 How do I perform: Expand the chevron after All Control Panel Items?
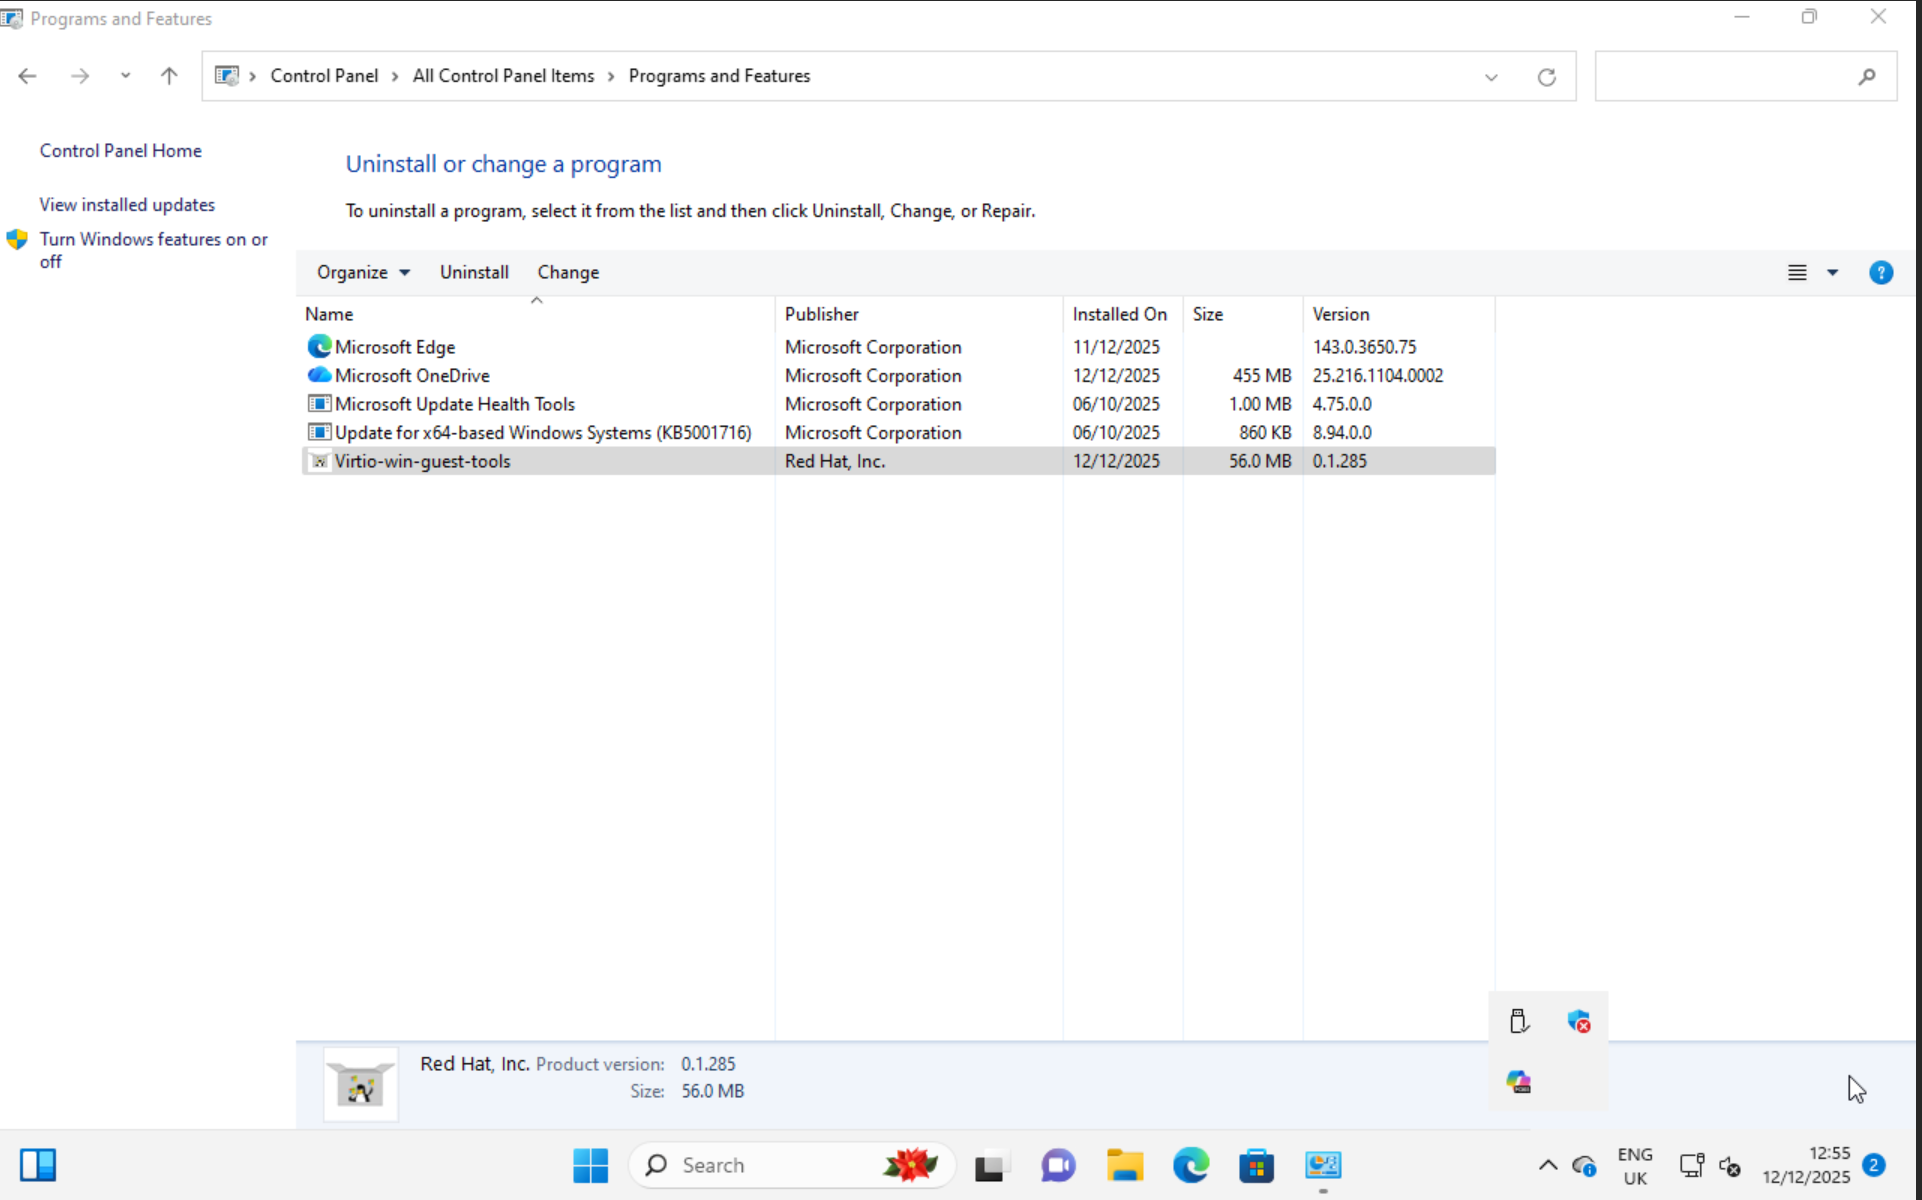(611, 76)
